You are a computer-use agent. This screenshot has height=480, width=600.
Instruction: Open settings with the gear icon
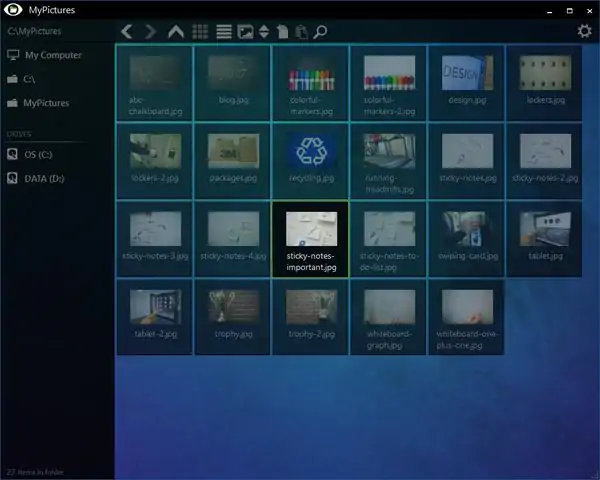585,31
